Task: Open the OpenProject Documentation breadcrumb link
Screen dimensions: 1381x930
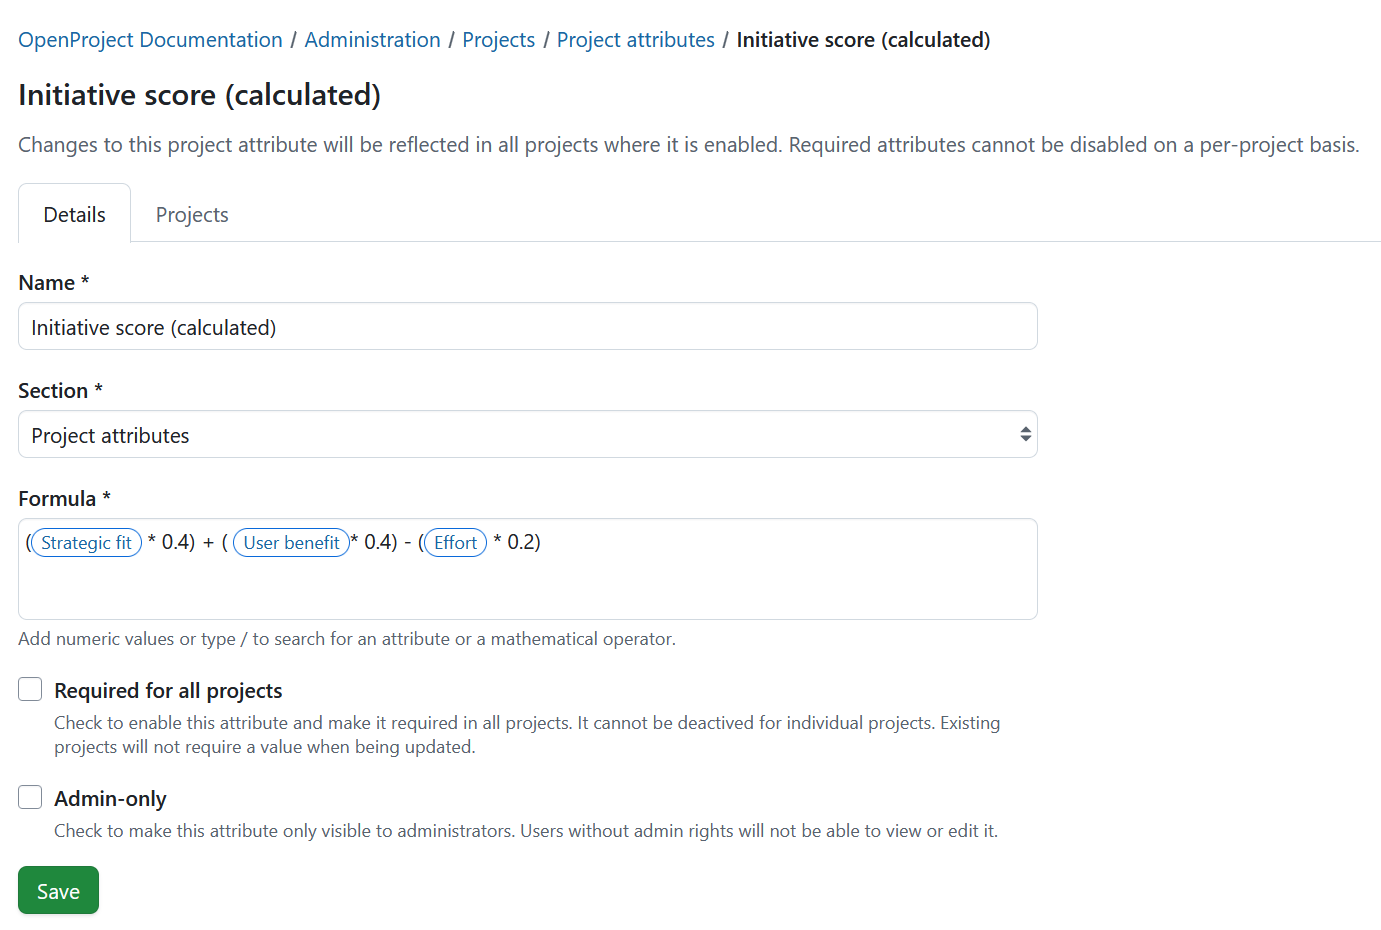Action: 150,39
